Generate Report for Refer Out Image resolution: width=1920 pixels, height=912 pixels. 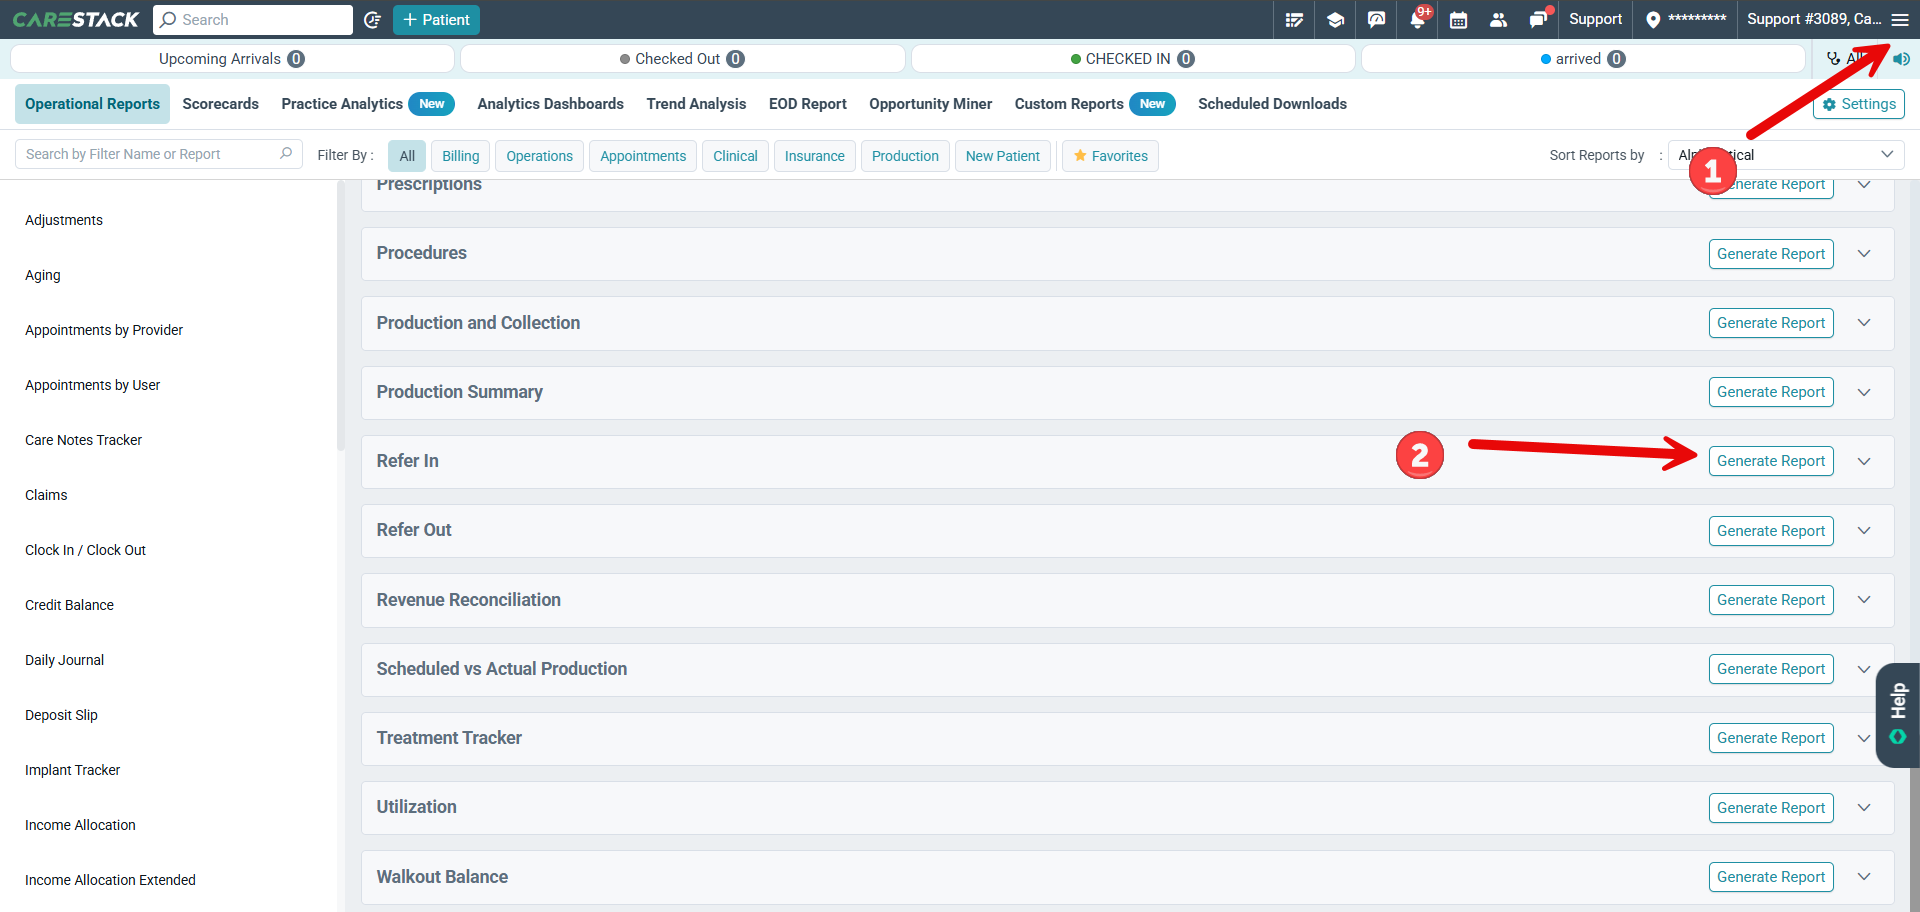coord(1771,531)
